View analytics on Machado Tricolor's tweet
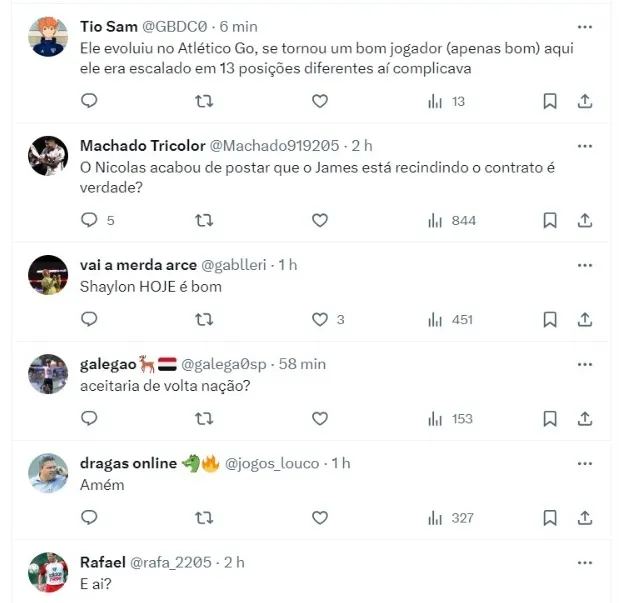The height and width of the screenshot is (603, 629). (x=452, y=220)
